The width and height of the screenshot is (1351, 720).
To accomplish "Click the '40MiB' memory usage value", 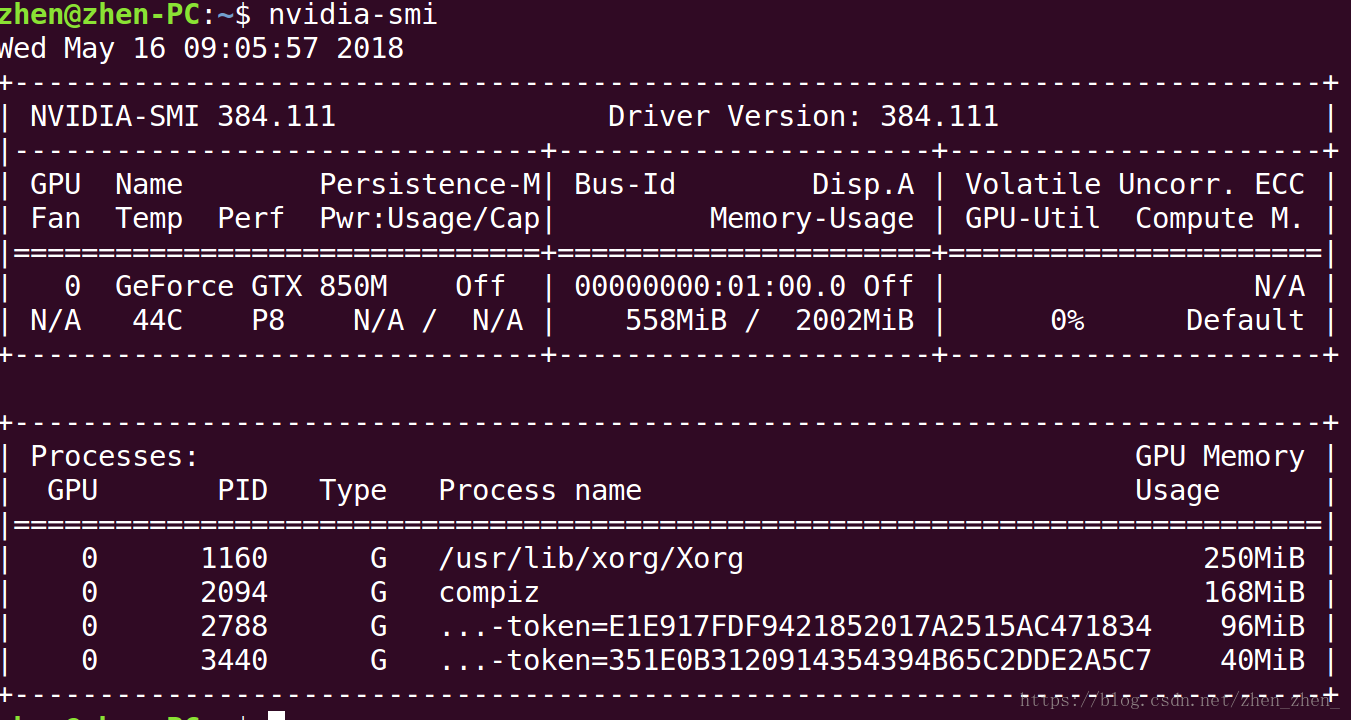I will 1262,660.
